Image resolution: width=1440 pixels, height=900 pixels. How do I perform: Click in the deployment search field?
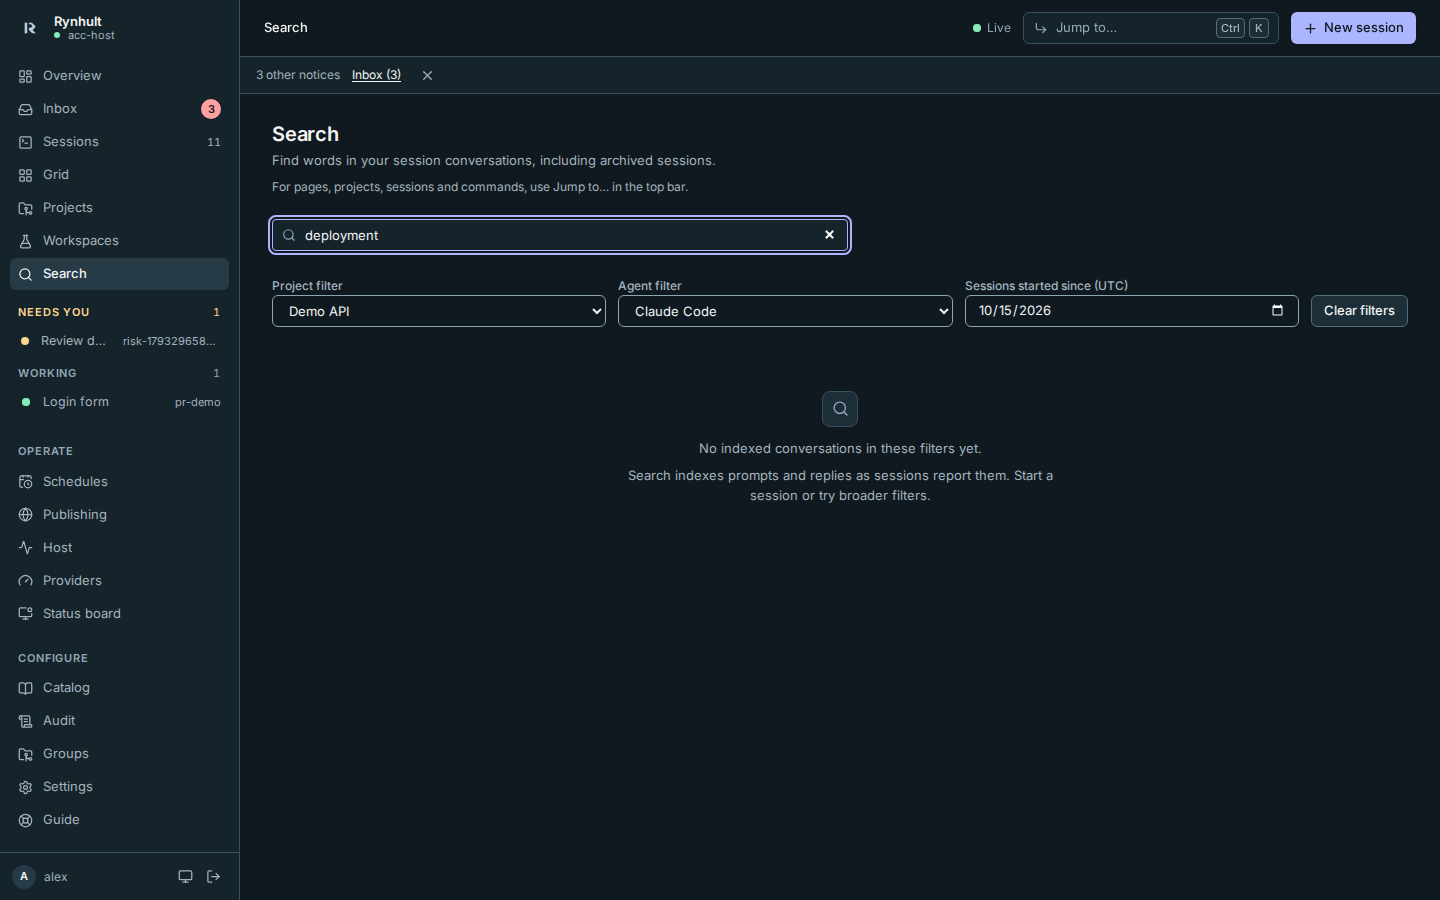560,235
